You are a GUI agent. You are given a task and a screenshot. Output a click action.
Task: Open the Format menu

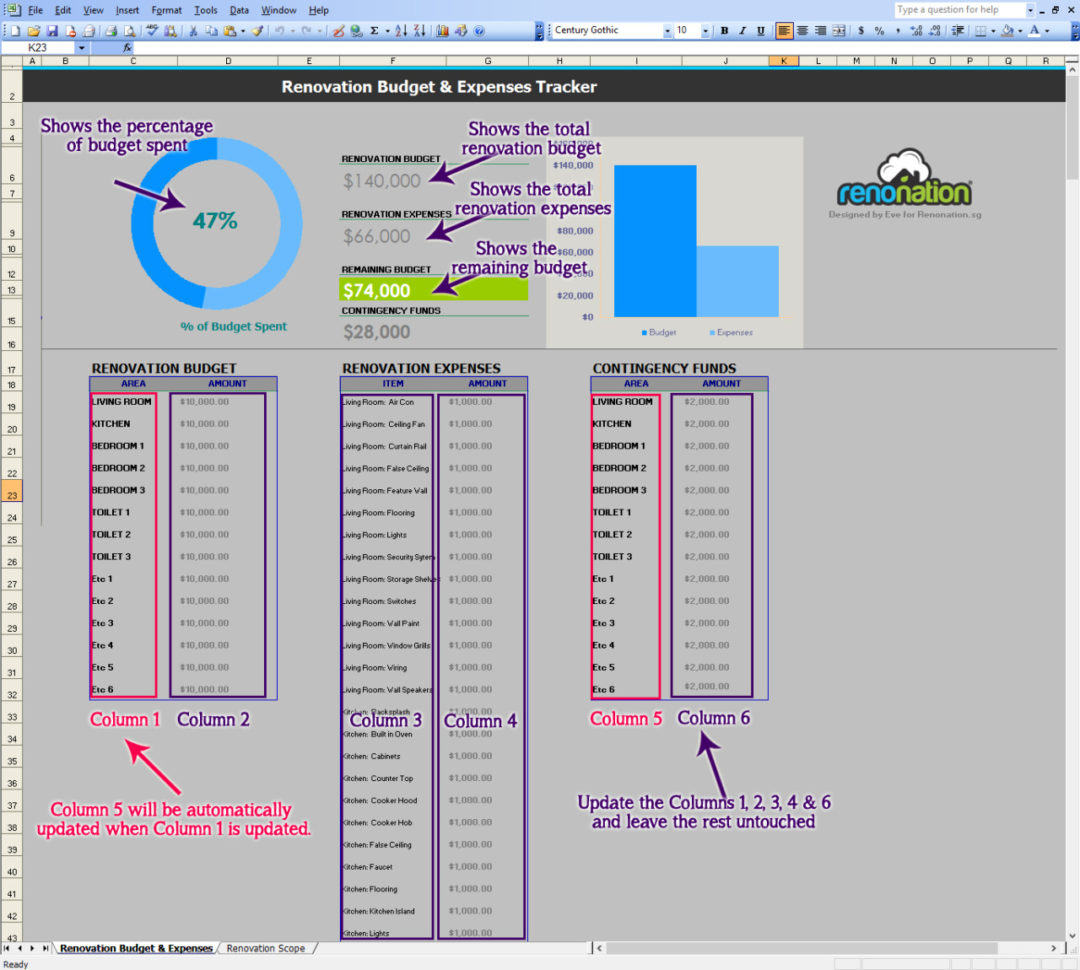165,10
